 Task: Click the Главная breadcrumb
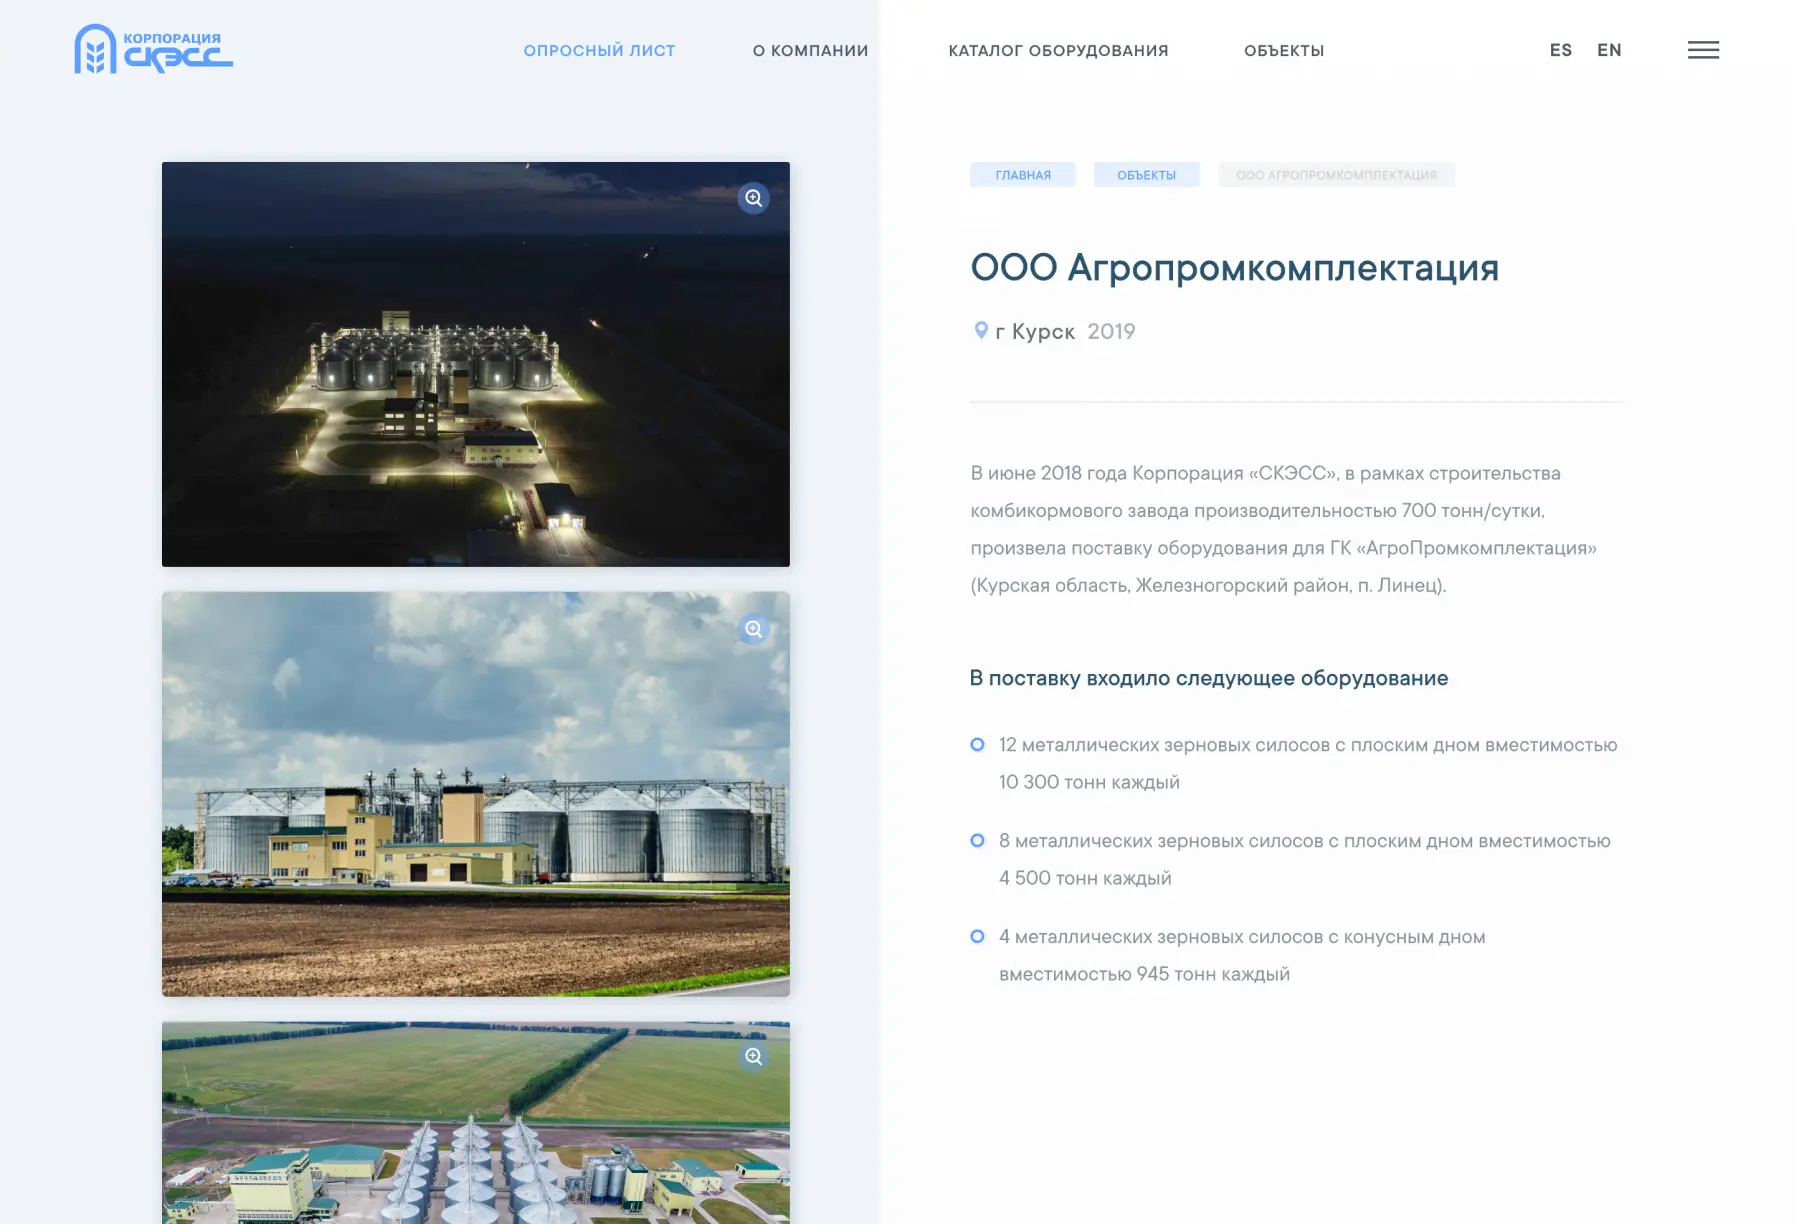click(x=1022, y=175)
